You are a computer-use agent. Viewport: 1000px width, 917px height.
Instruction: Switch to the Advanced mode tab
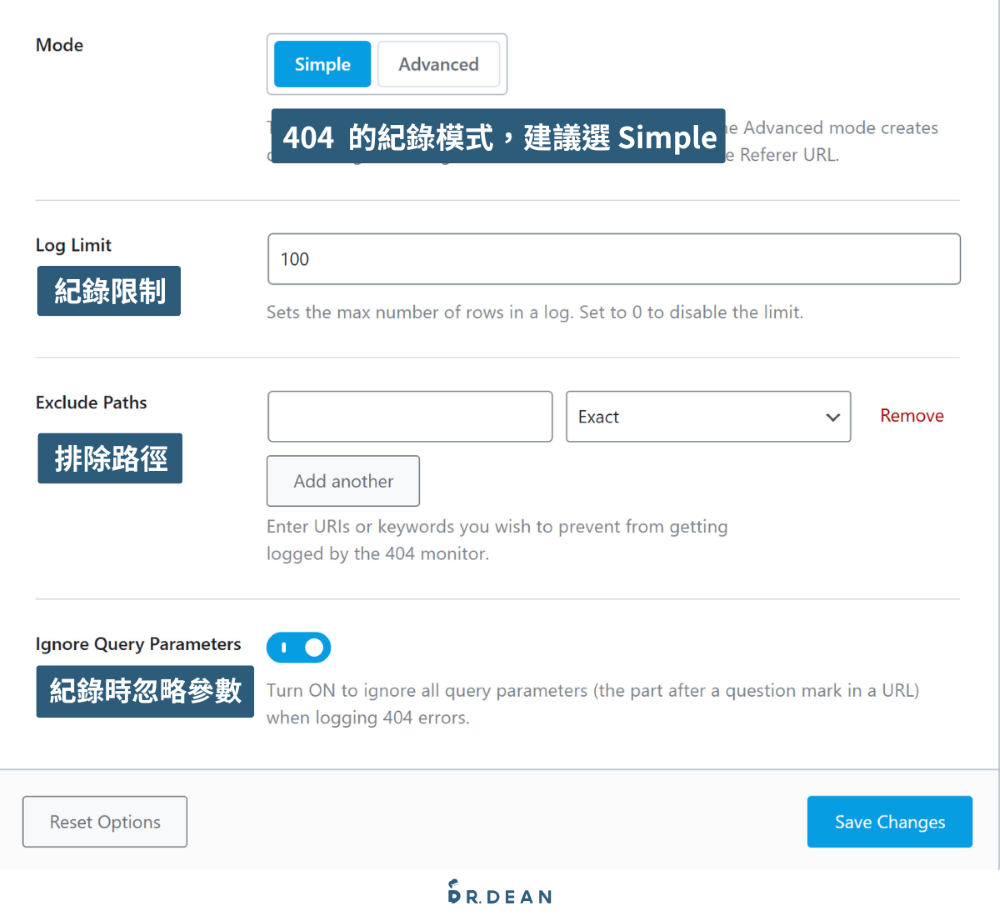coord(438,63)
